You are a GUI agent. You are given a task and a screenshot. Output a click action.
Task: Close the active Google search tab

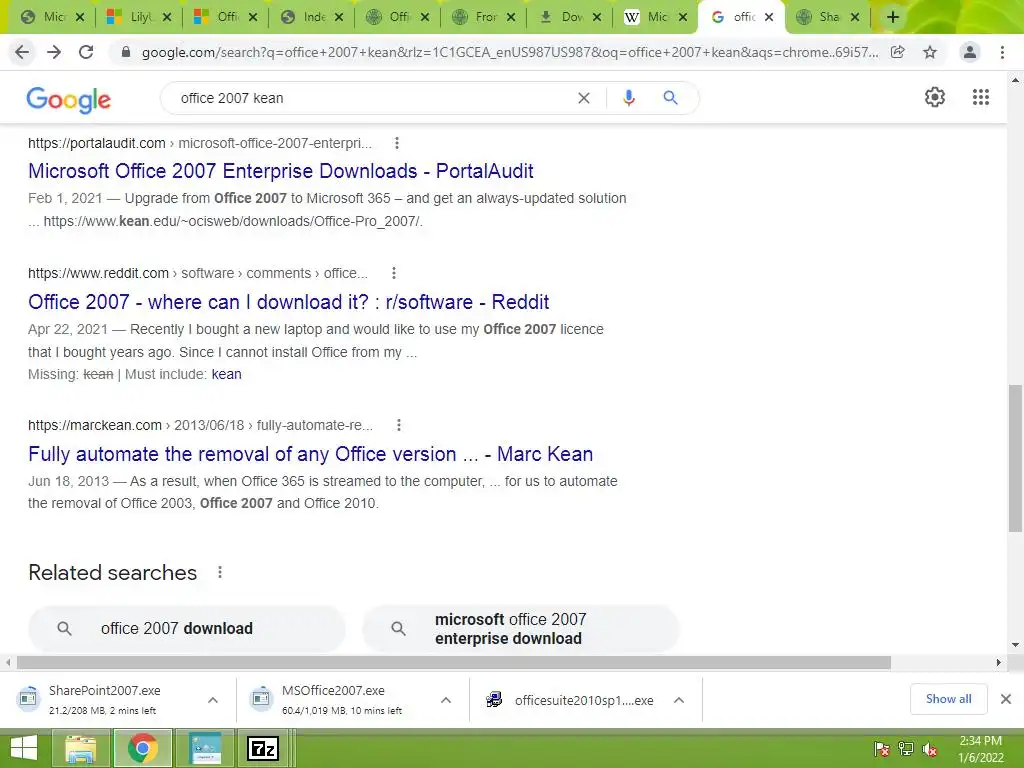click(x=769, y=17)
